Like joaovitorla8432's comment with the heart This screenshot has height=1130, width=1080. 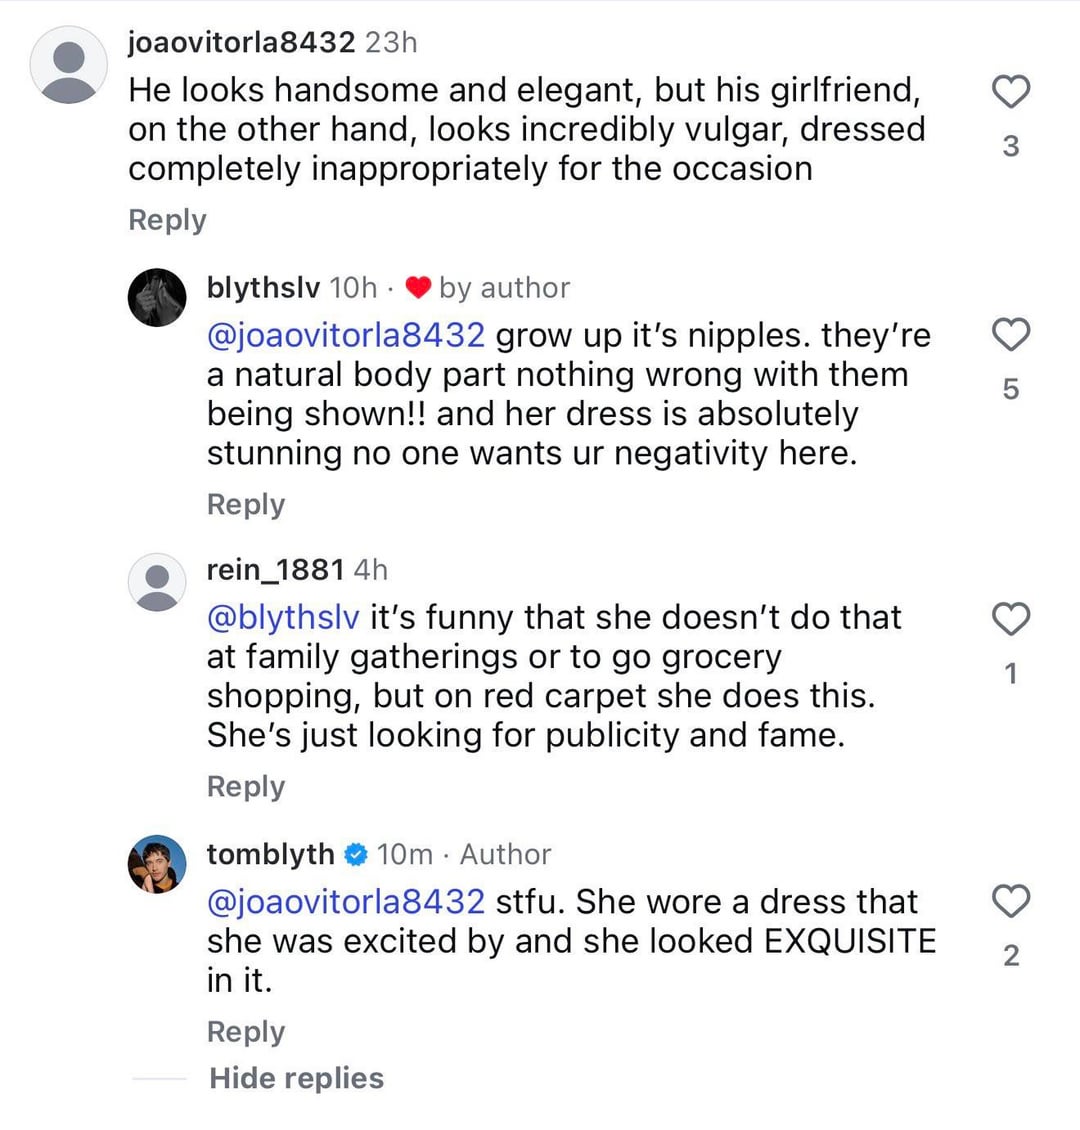click(x=1010, y=92)
